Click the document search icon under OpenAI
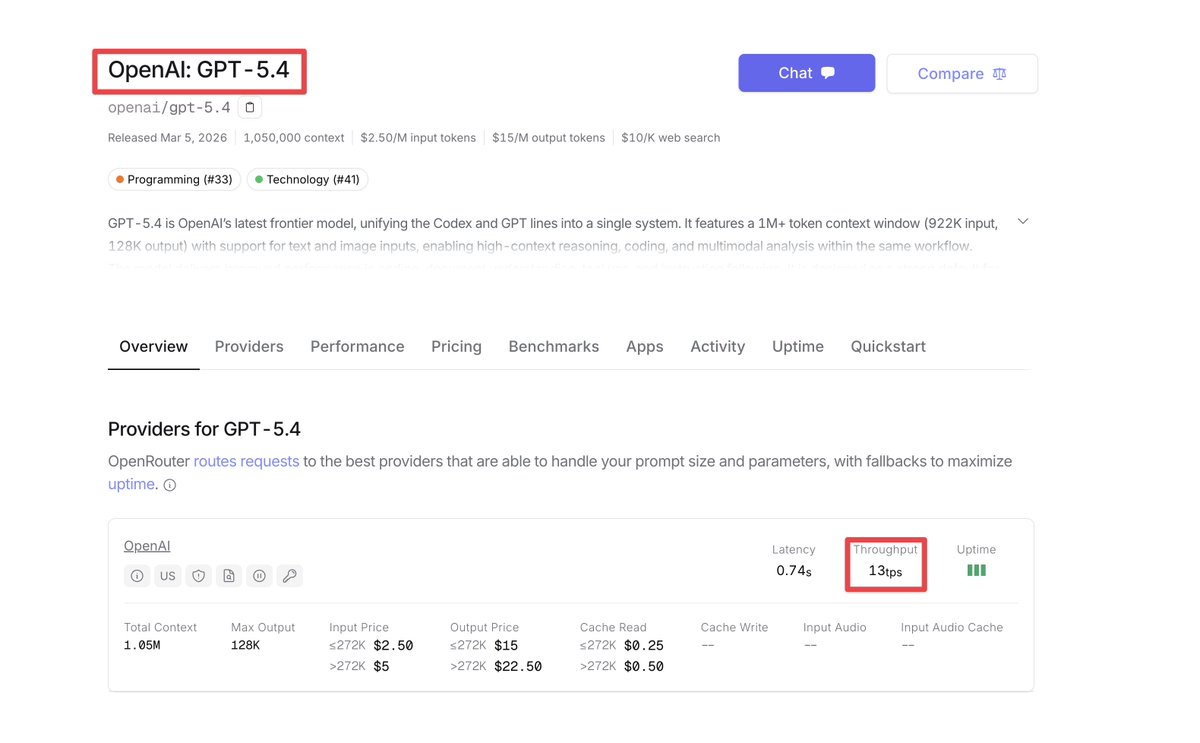 (229, 576)
